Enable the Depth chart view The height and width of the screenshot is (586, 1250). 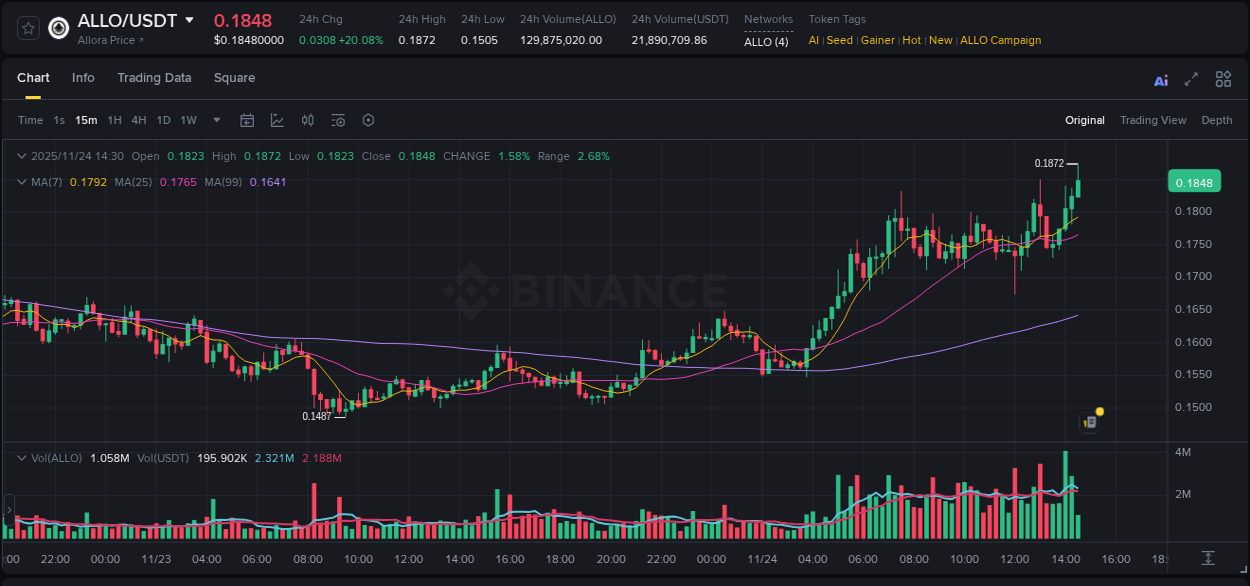coord(1216,120)
